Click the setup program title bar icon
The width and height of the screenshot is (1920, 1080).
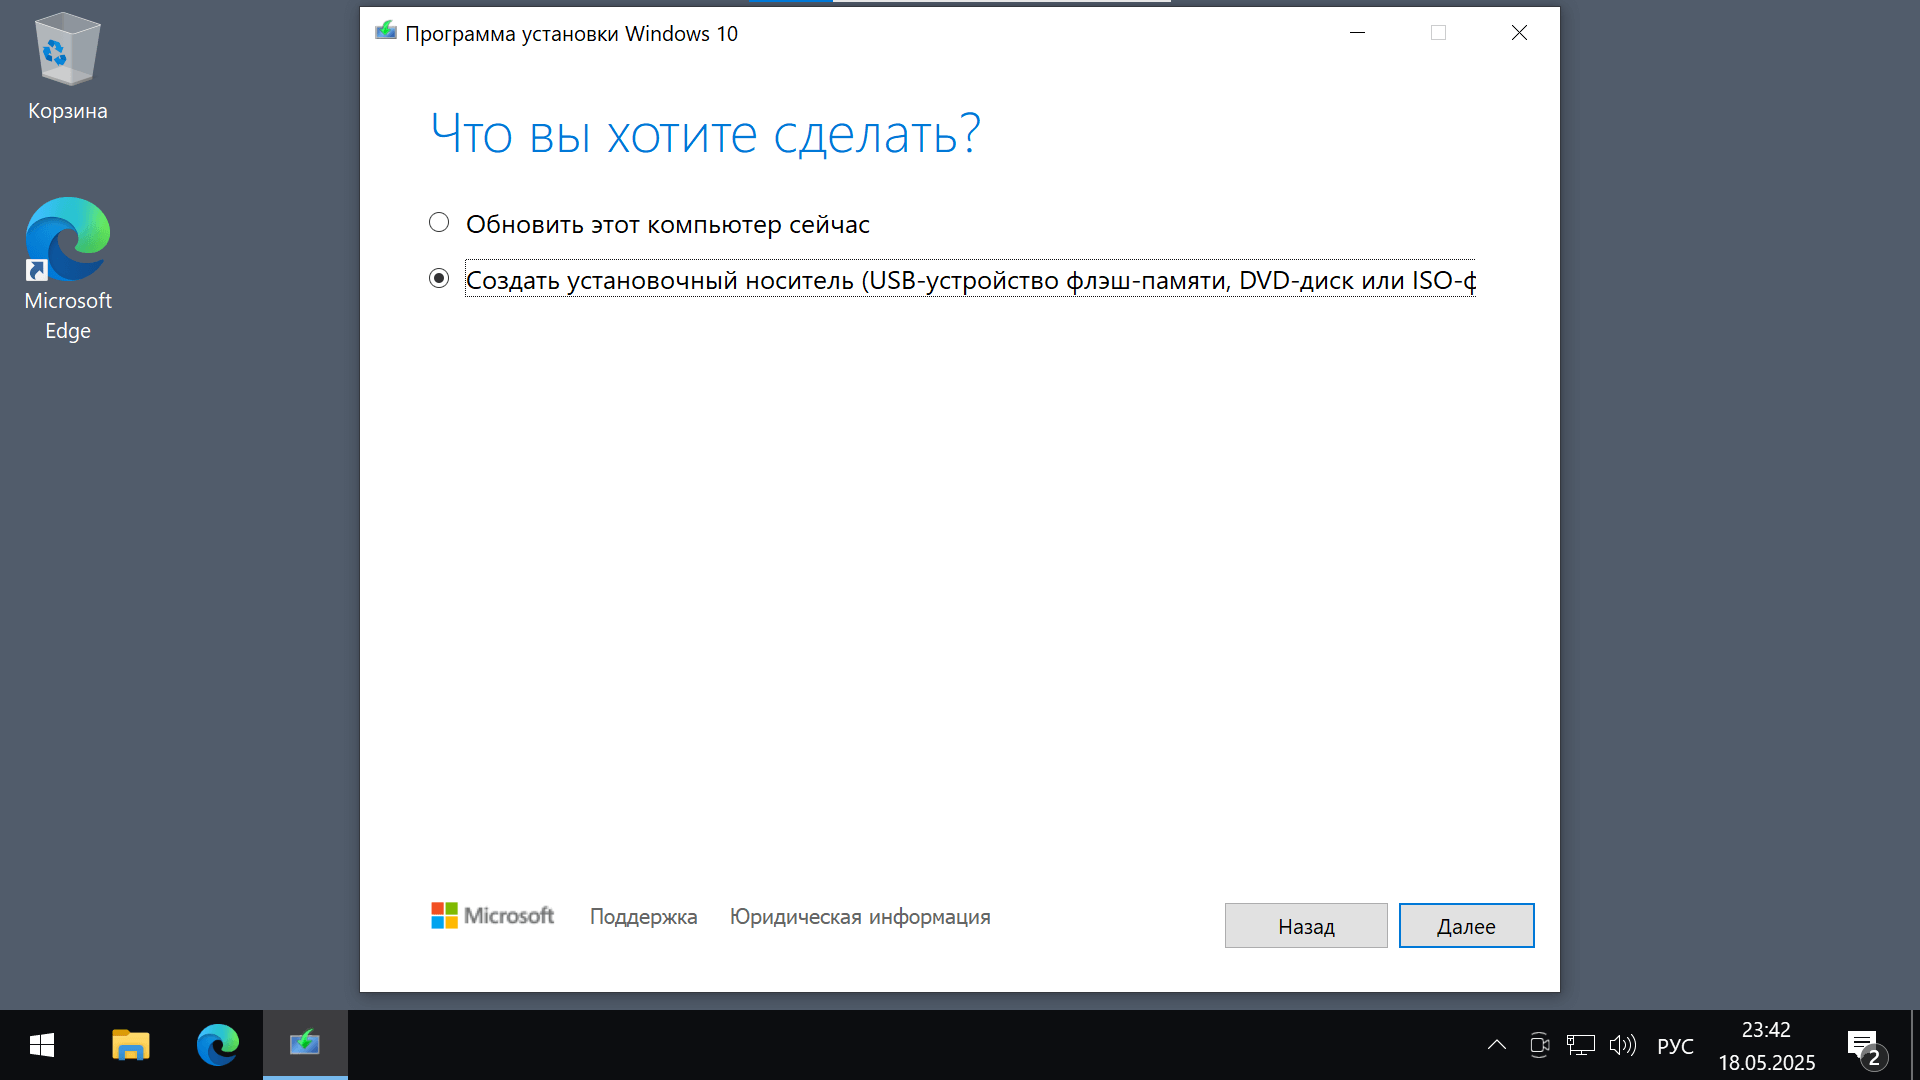coord(385,32)
